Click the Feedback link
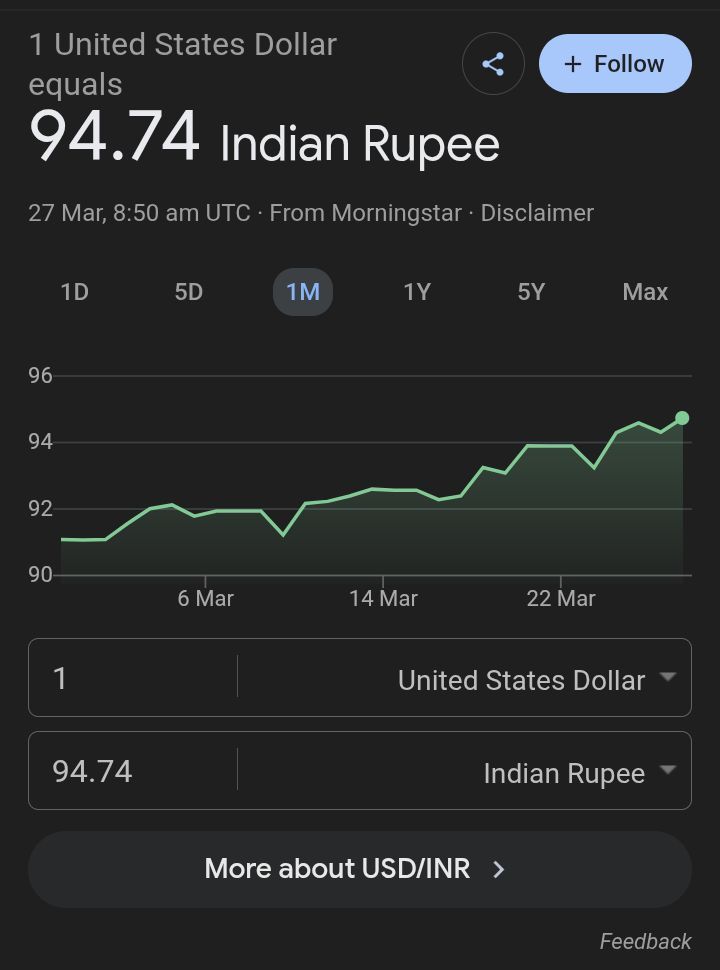Image resolution: width=720 pixels, height=970 pixels. [x=645, y=941]
